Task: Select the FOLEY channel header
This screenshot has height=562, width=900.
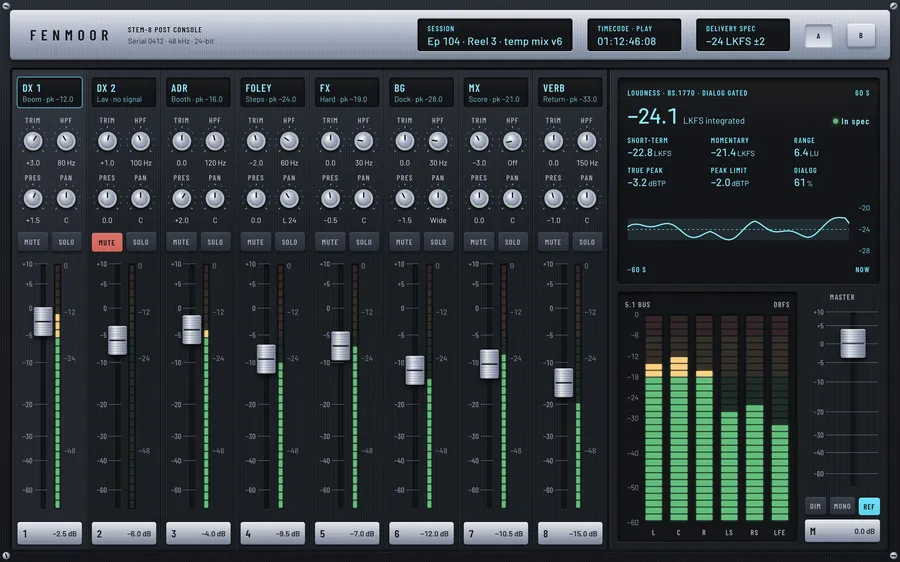Action: pos(273,92)
